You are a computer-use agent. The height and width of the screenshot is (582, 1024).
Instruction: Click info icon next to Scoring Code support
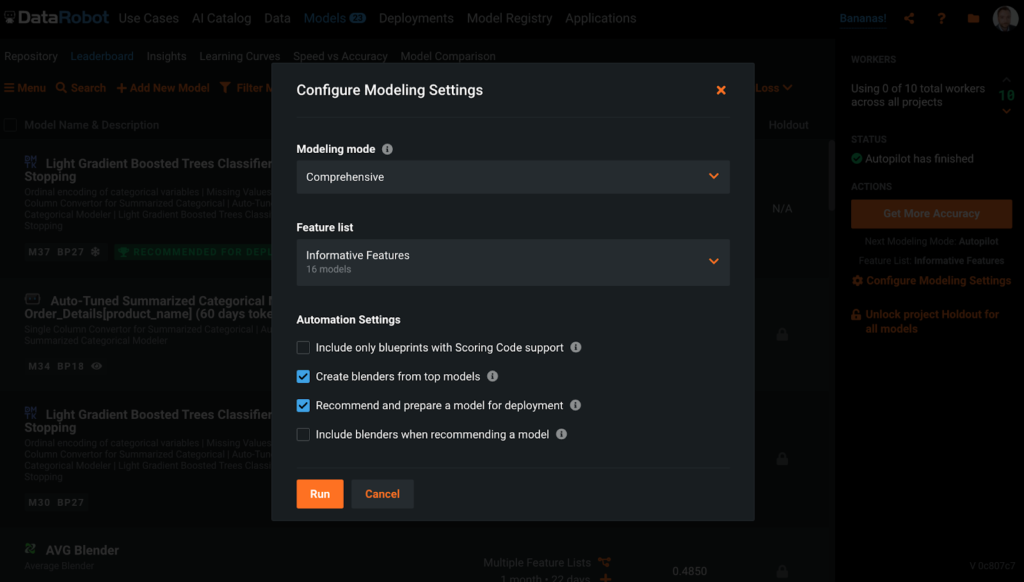576,348
